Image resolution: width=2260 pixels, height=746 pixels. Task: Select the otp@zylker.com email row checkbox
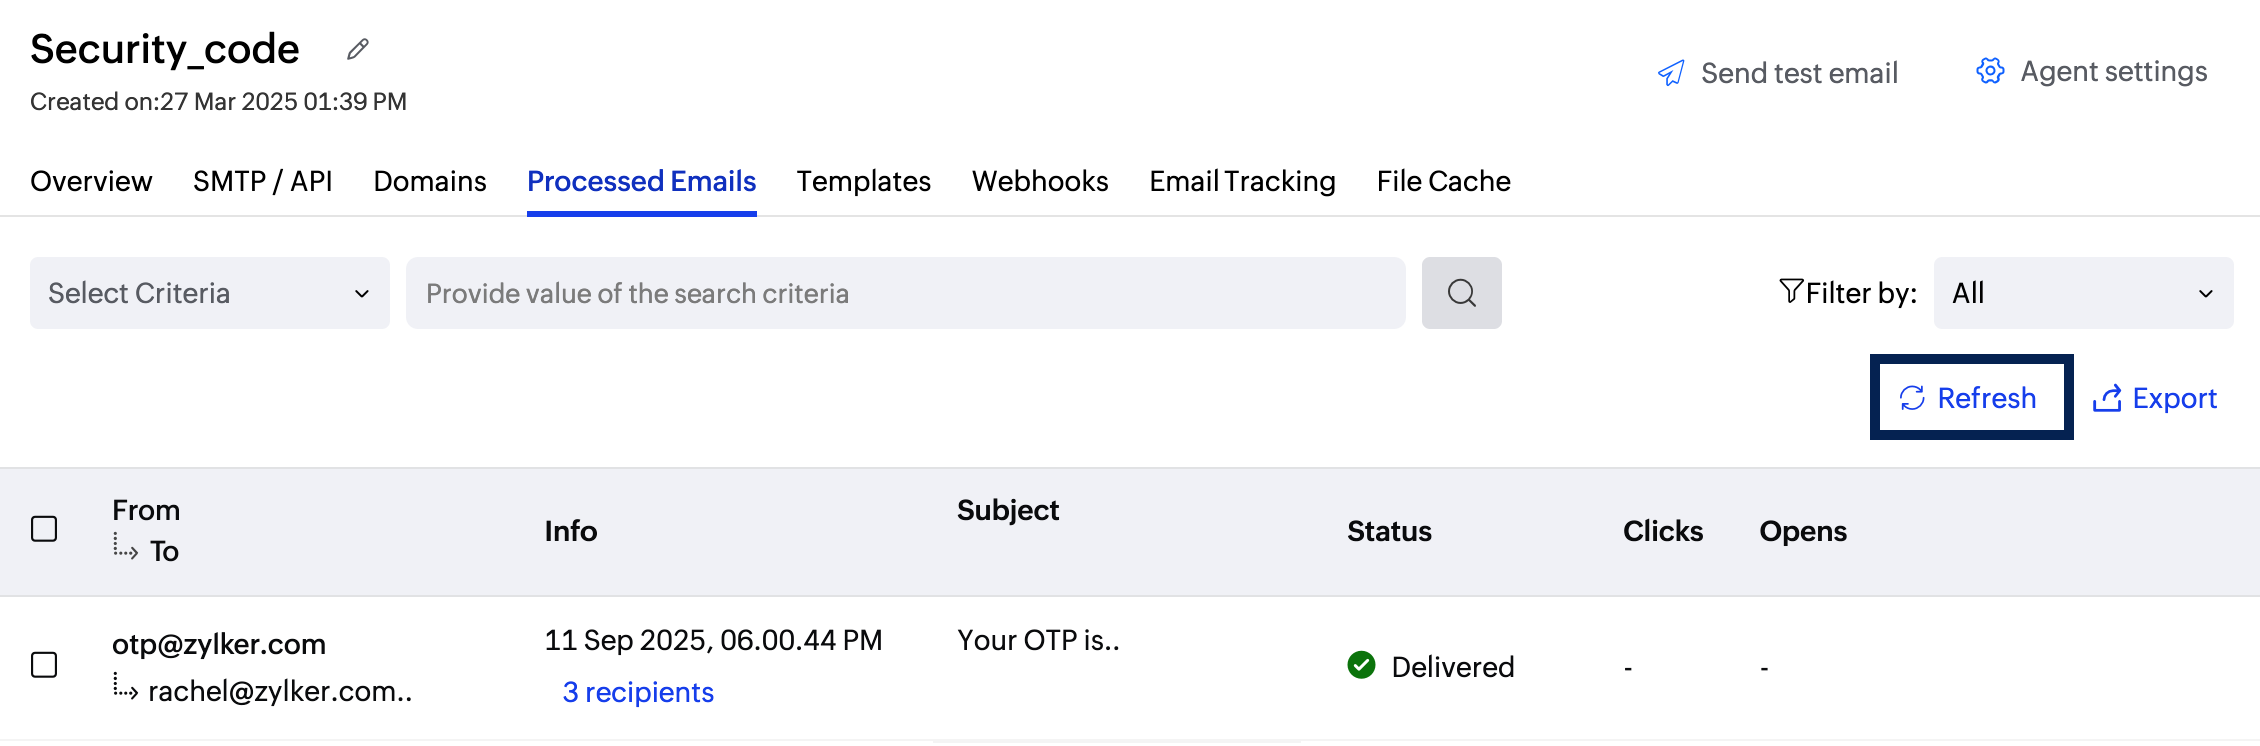click(44, 665)
